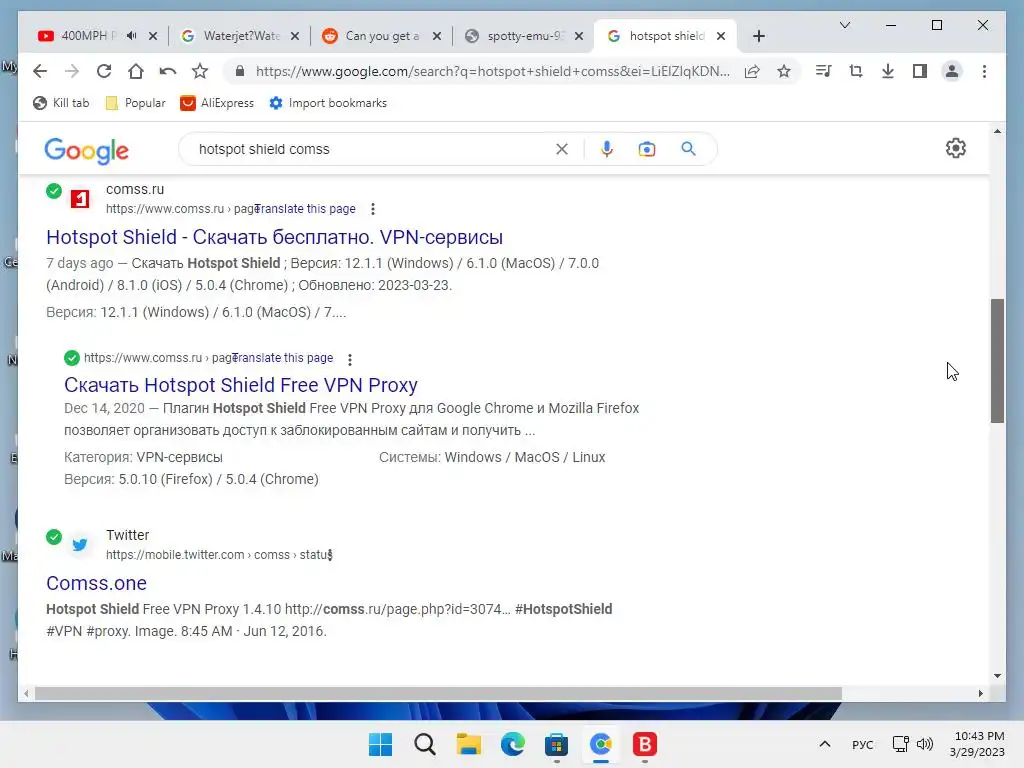Clear the Google search box

tap(562, 150)
